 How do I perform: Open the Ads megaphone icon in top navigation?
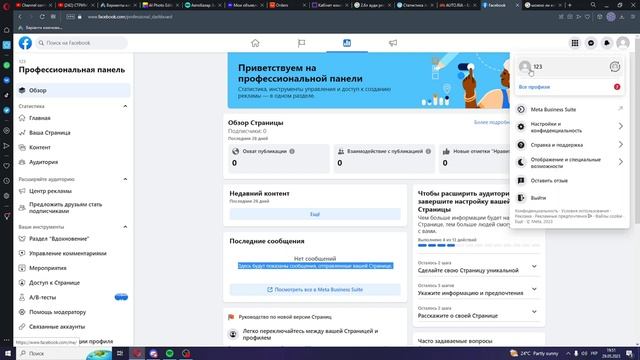point(393,43)
